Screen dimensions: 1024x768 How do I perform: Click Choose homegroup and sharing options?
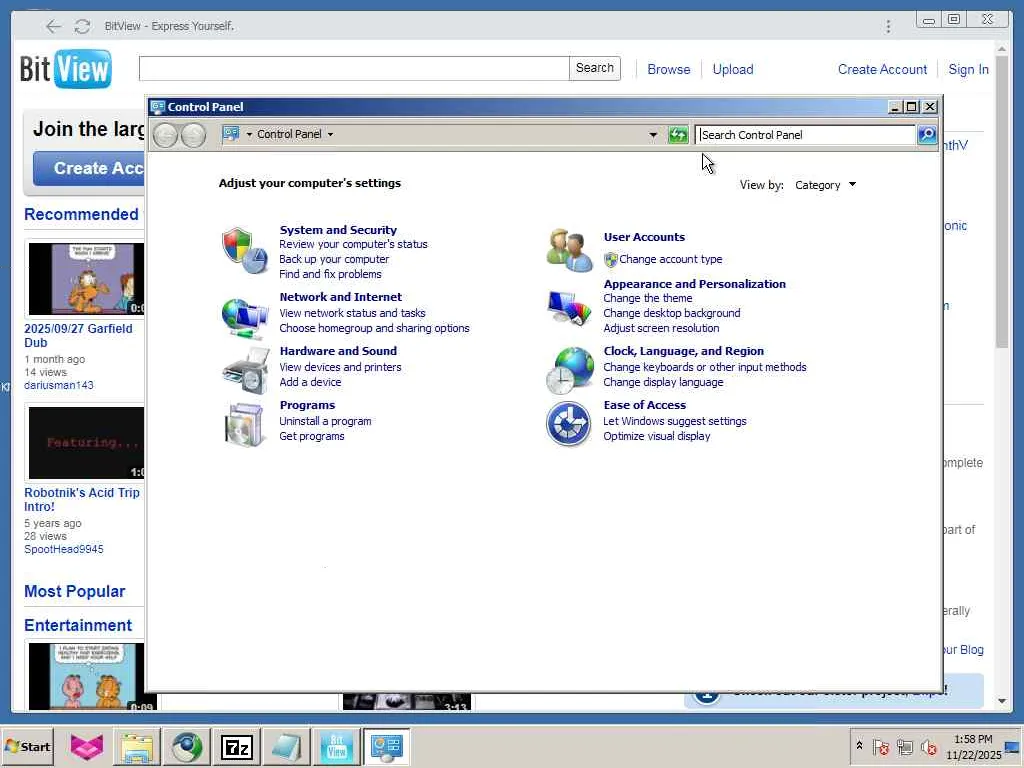point(374,328)
